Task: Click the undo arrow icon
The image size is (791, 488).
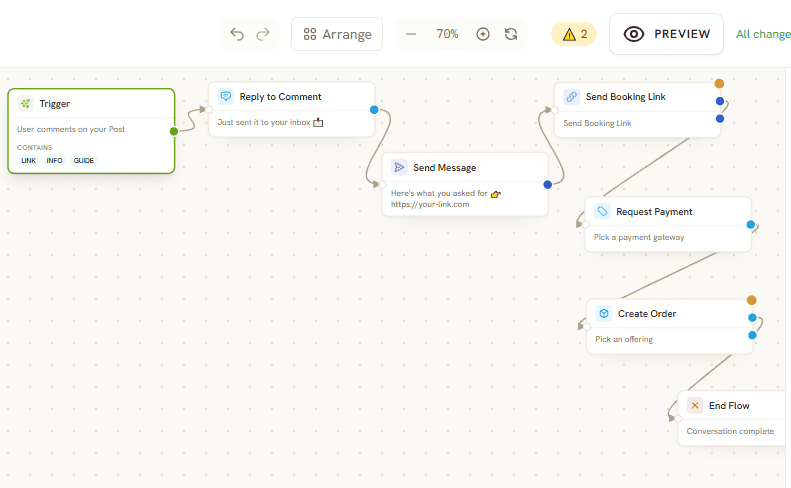Action: (237, 34)
